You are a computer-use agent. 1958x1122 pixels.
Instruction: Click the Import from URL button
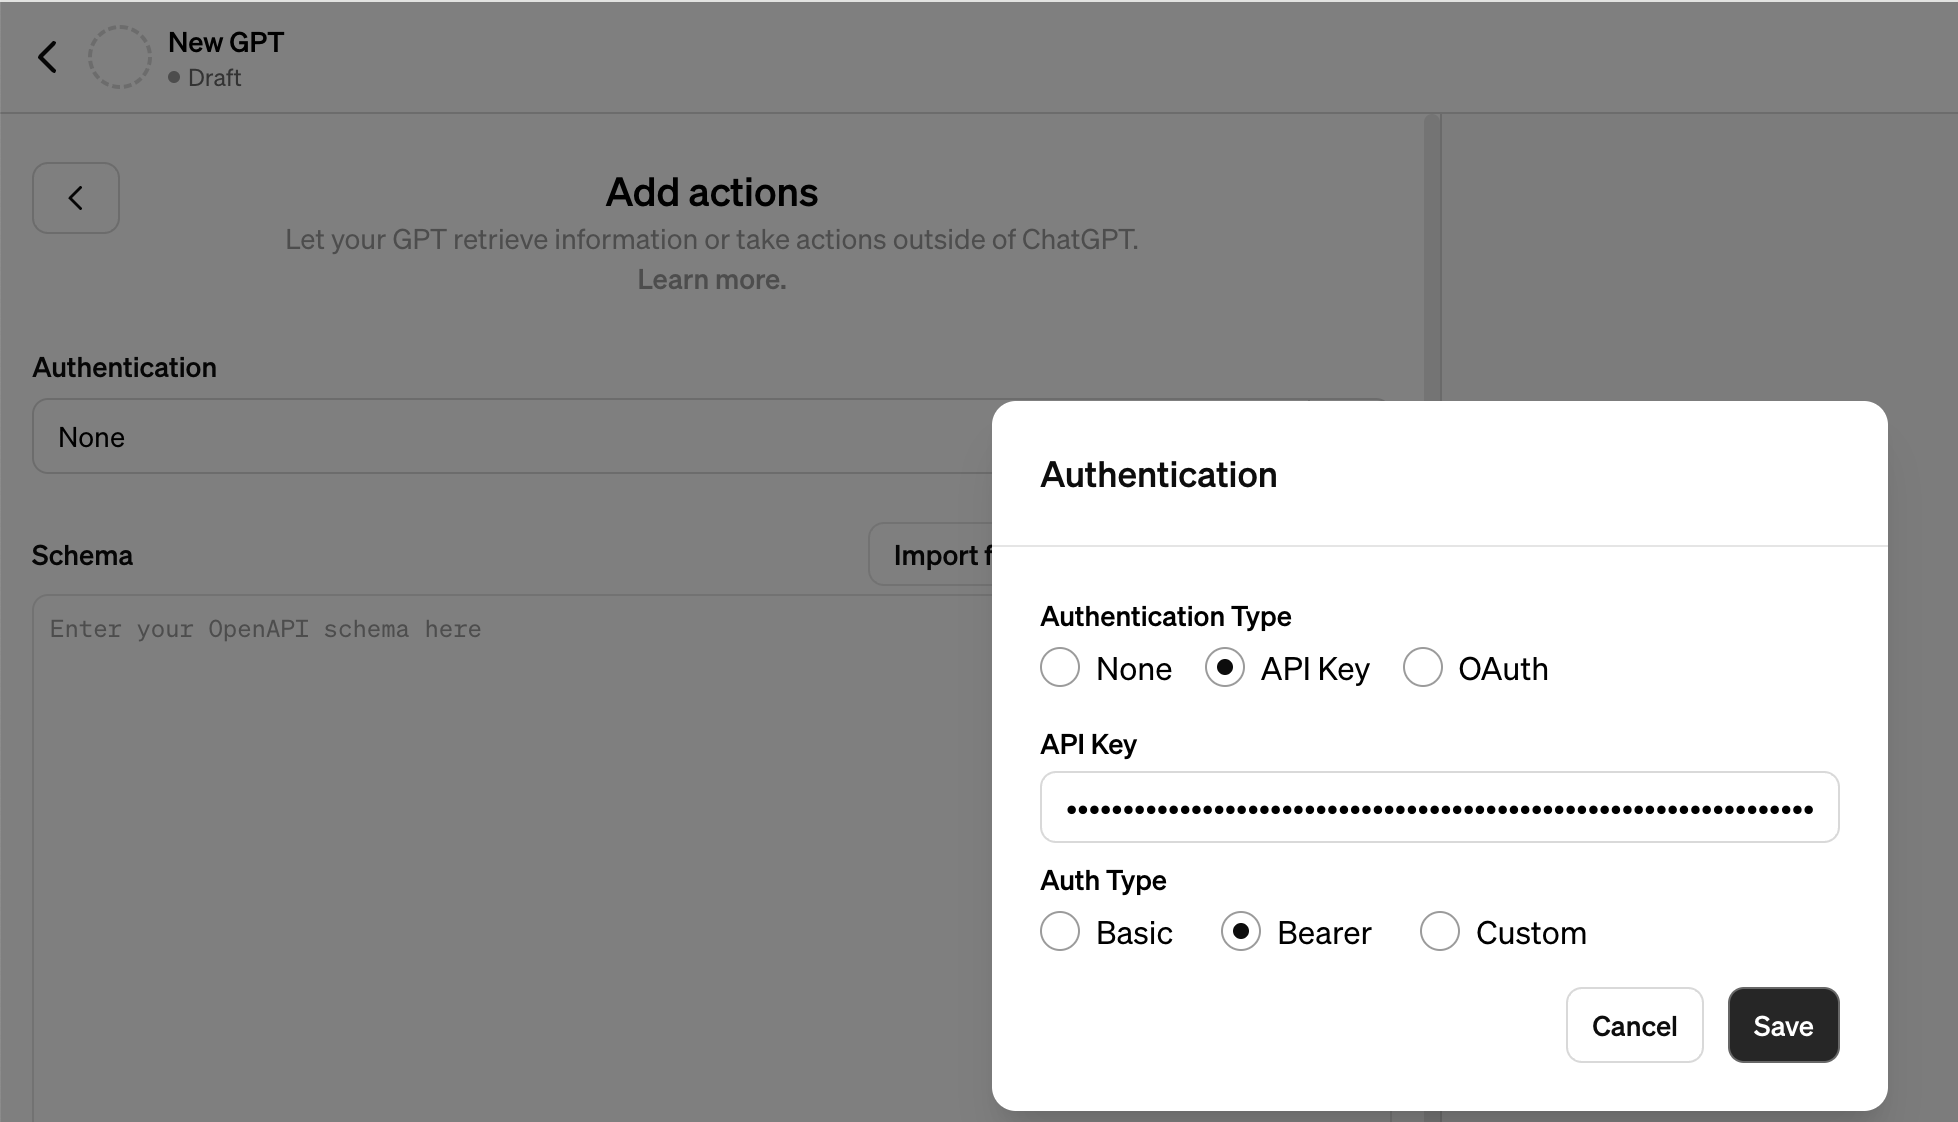[x=940, y=554]
